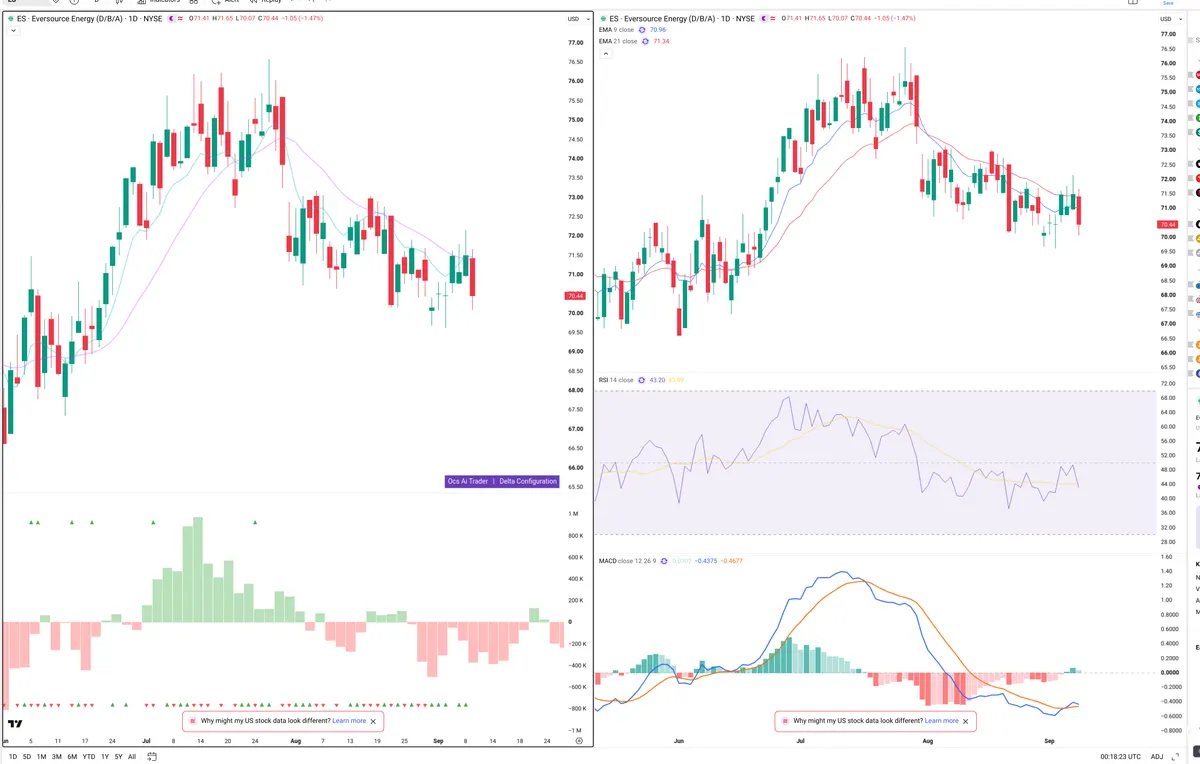Toggle ADJ adjusted data setting
This screenshot has width=1200, height=764.
1157,757
